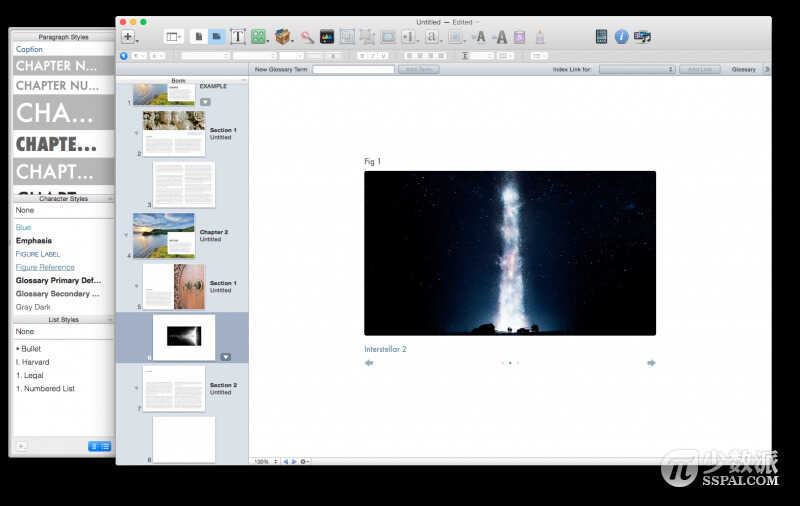Click the Add Pages plus button

click(x=128, y=37)
